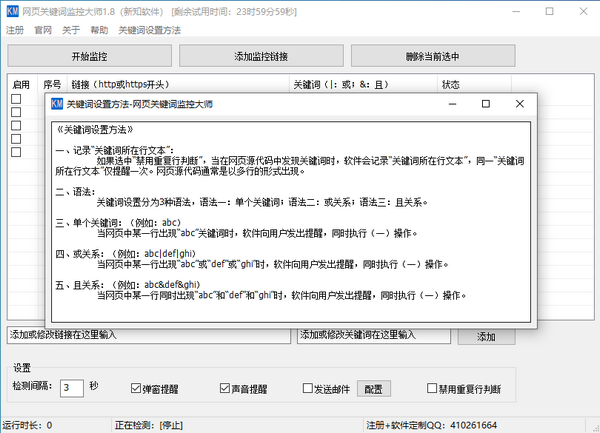600x433 pixels.
Task: Minimize the 关键词设置方法 dialog window
Action: point(450,103)
